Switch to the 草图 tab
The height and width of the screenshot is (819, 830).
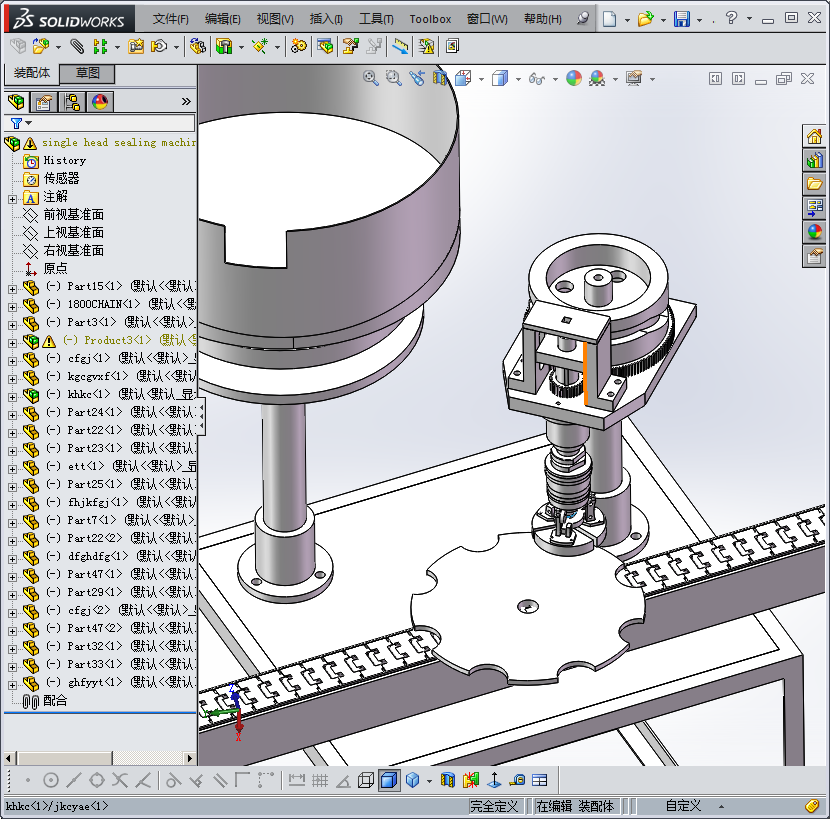click(88, 73)
